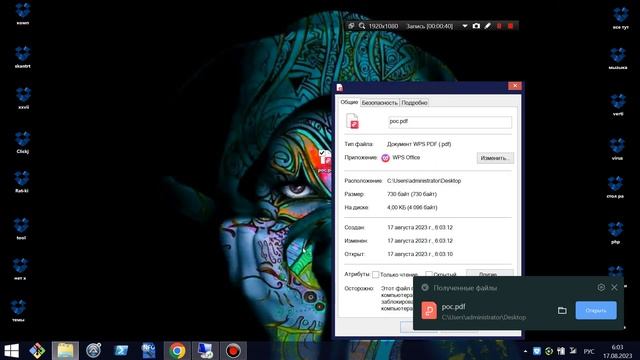Select the темы desktop icon
Image resolution: width=640 pixels, height=360 pixels.
tap(18, 311)
